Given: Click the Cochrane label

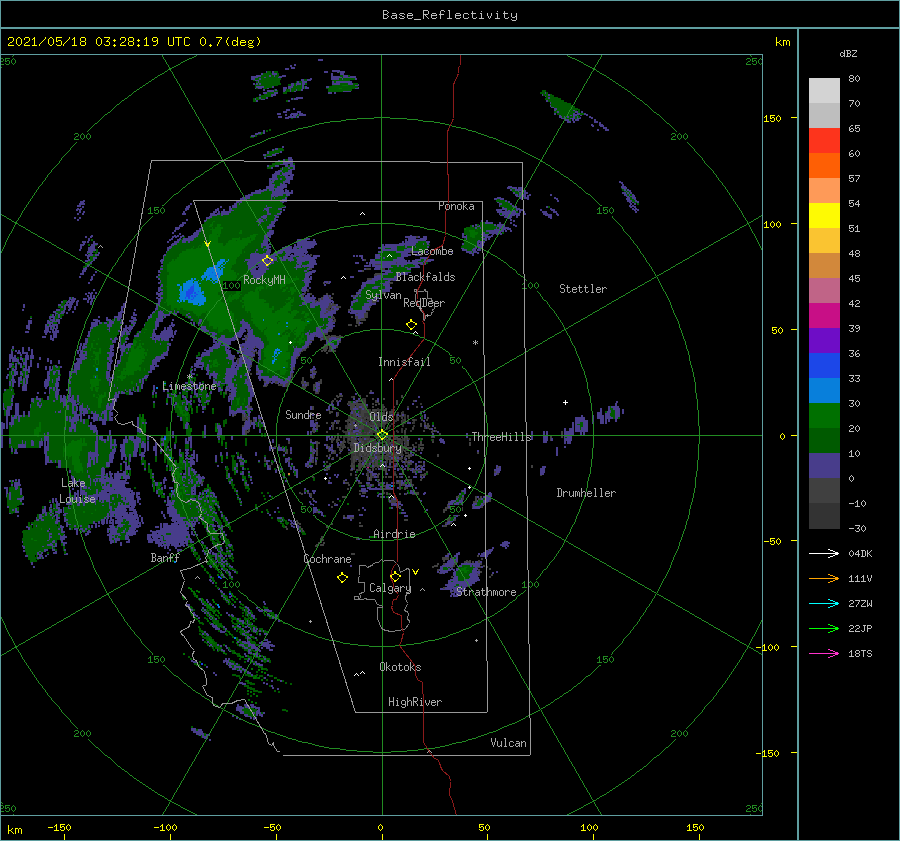Looking at the screenshot, I should coord(327,559).
